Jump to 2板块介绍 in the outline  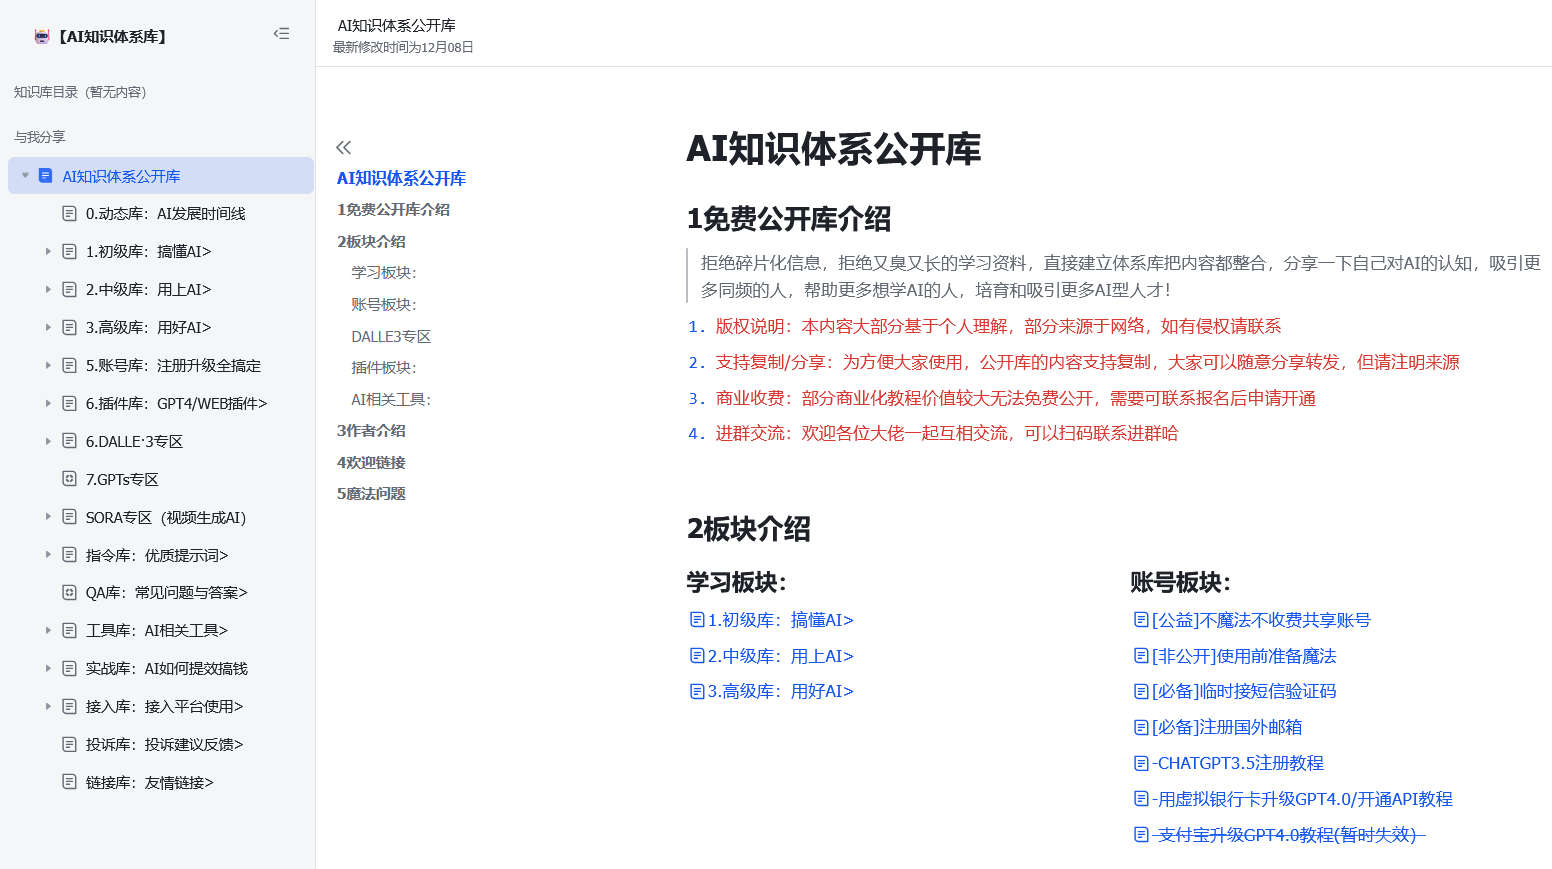(x=371, y=242)
